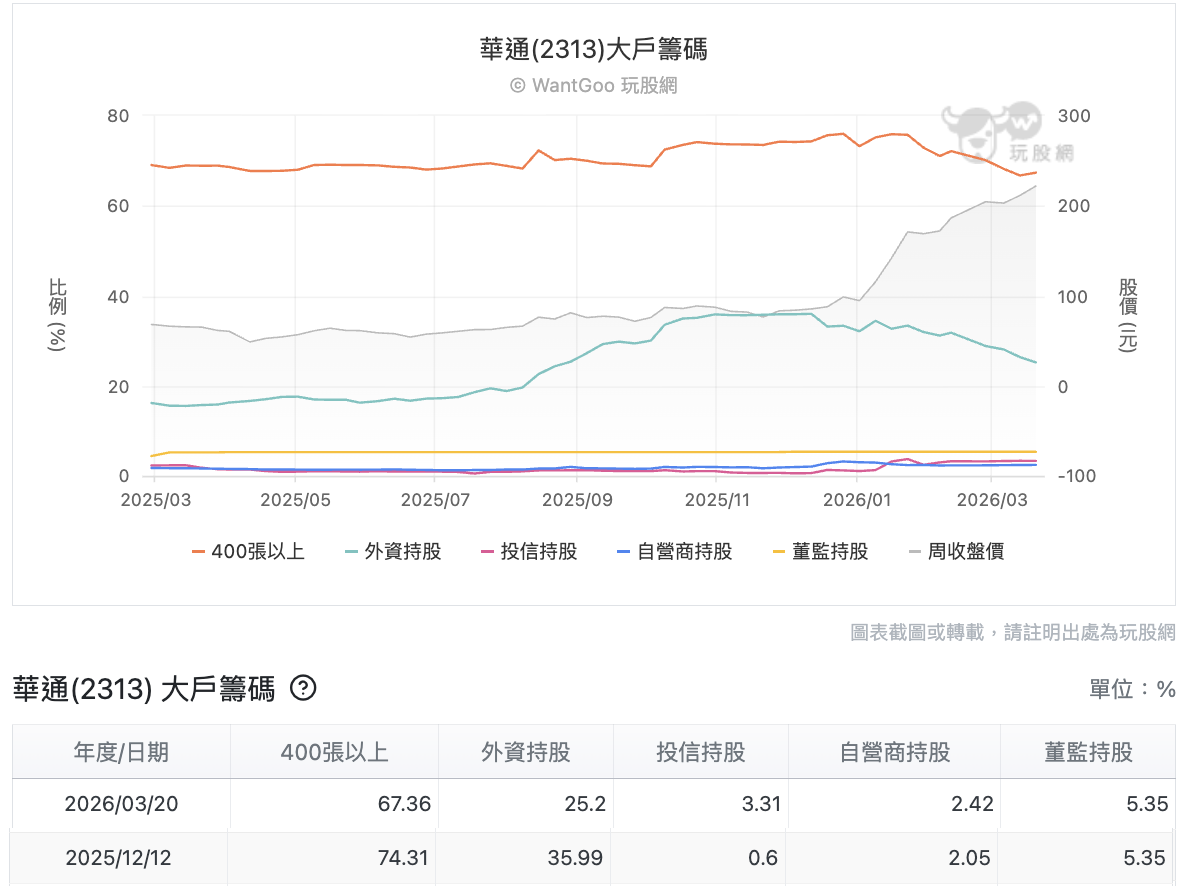The image size is (1184, 886).
Task: Click the 比例(%) left axis title
Action: click(x=57, y=314)
